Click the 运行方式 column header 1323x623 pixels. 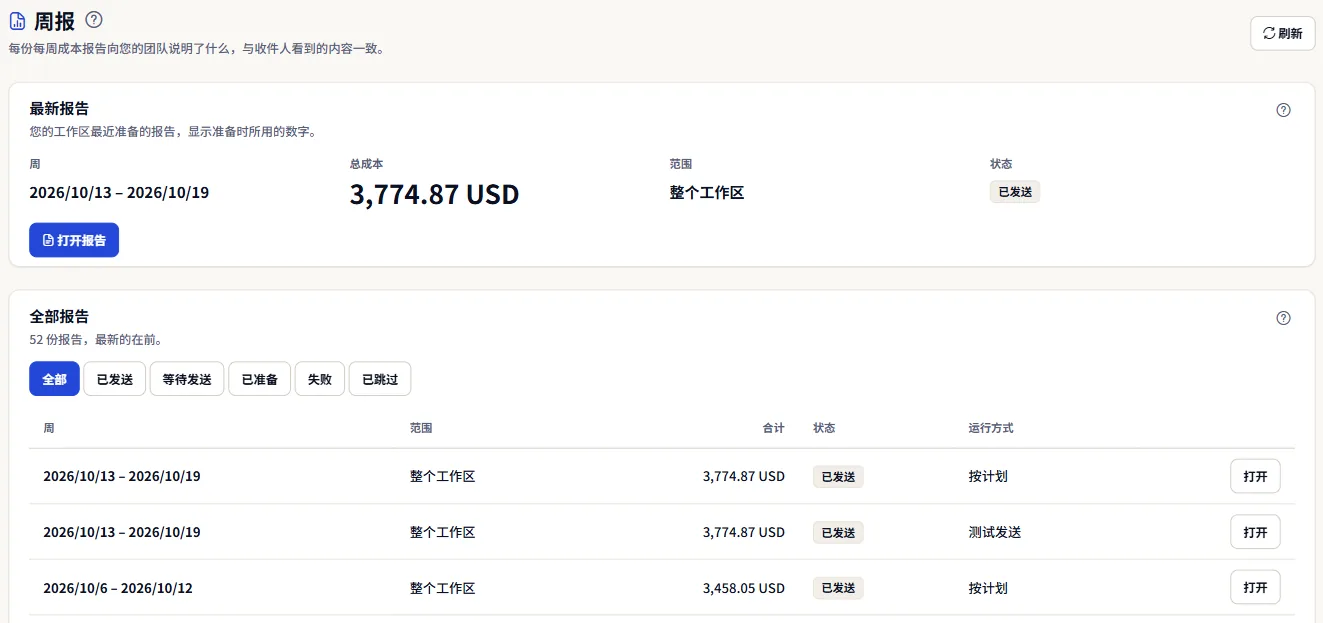click(x=991, y=428)
